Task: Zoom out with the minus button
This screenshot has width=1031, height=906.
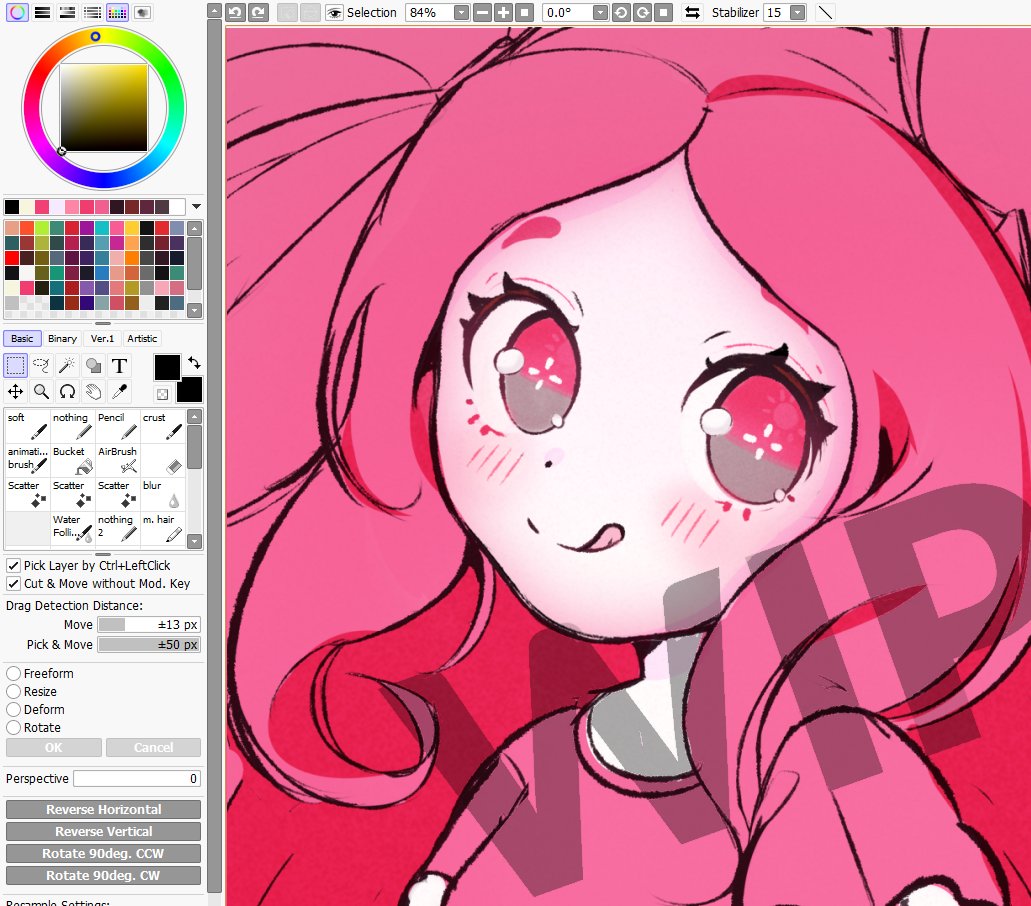Action: click(x=483, y=12)
